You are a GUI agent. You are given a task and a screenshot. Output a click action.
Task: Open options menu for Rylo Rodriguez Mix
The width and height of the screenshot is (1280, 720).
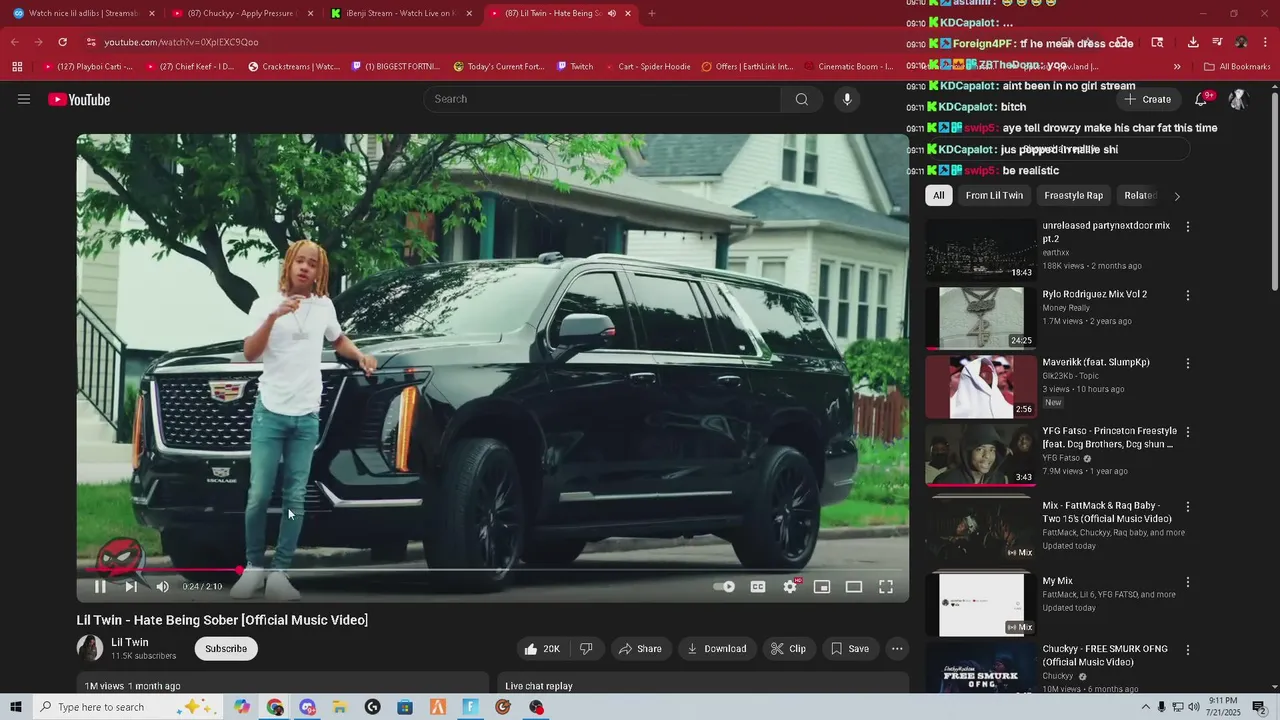[x=1188, y=296]
